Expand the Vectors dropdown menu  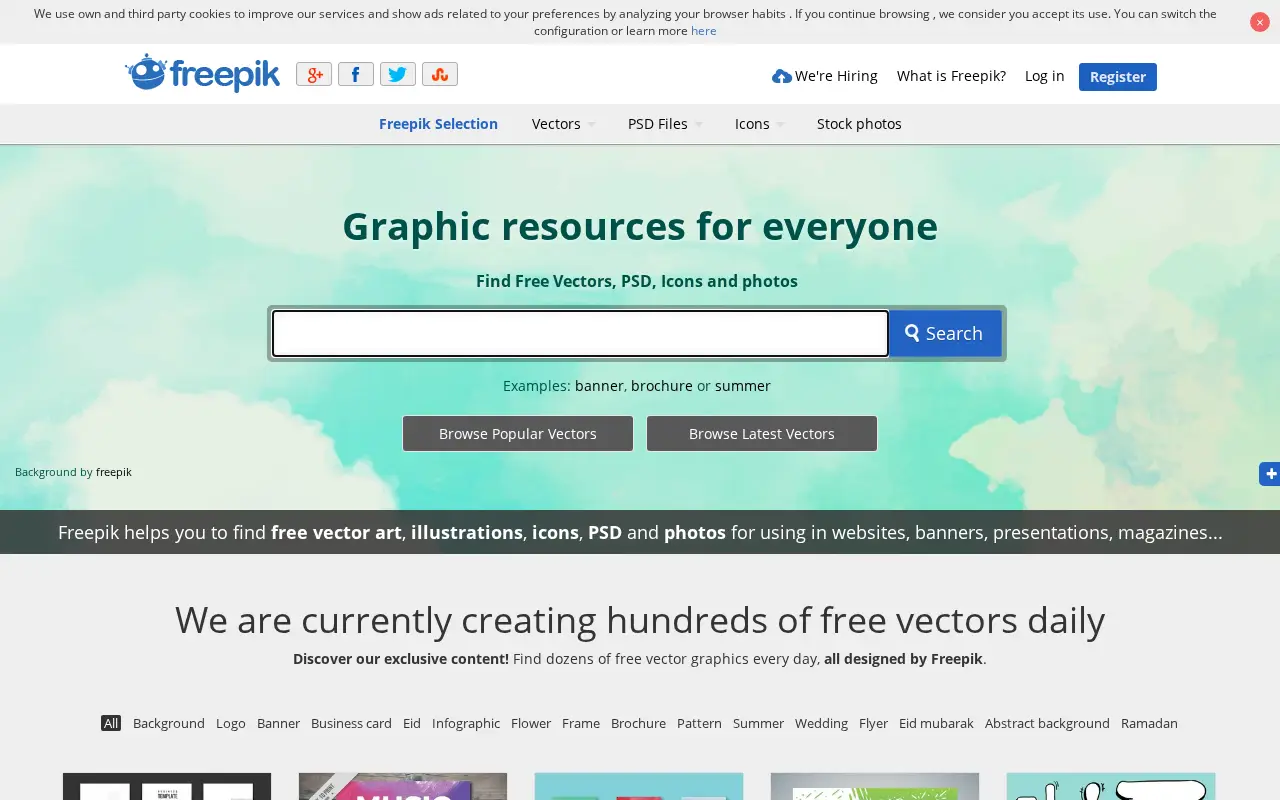[563, 124]
